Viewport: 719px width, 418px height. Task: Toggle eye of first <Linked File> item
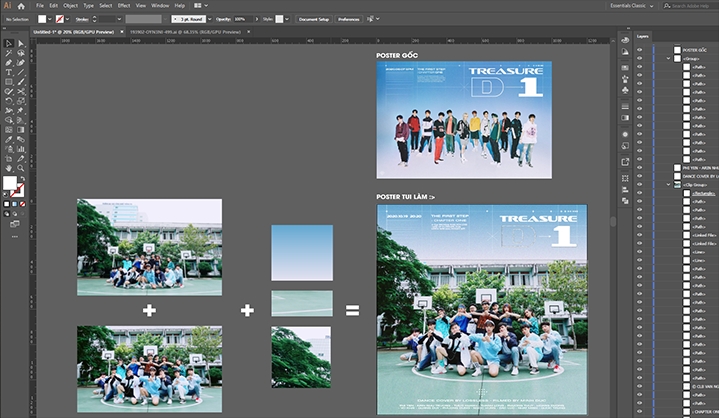pyautogui.click(x=640, y=235)
